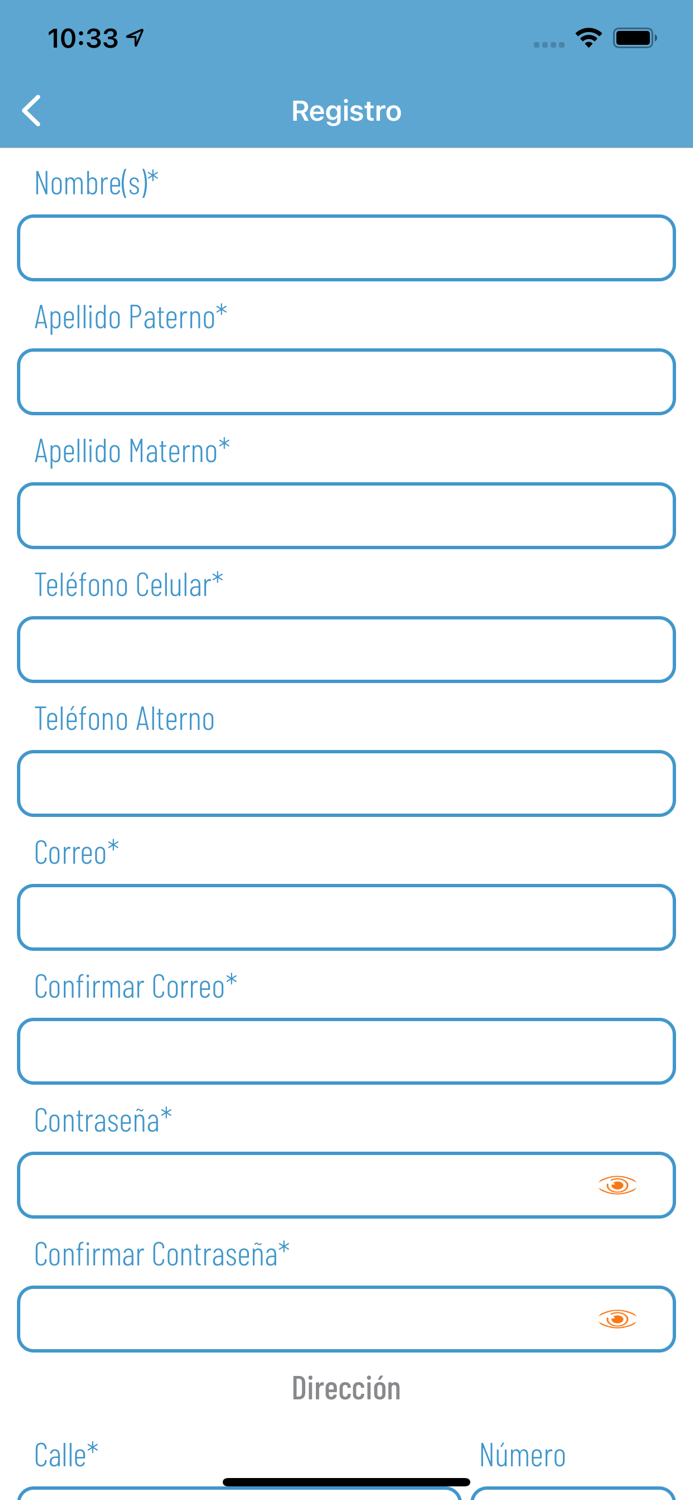Select the Apellido Paterno text box
The width and height of the screenshot is (693, 1500).
click(346, 382)
